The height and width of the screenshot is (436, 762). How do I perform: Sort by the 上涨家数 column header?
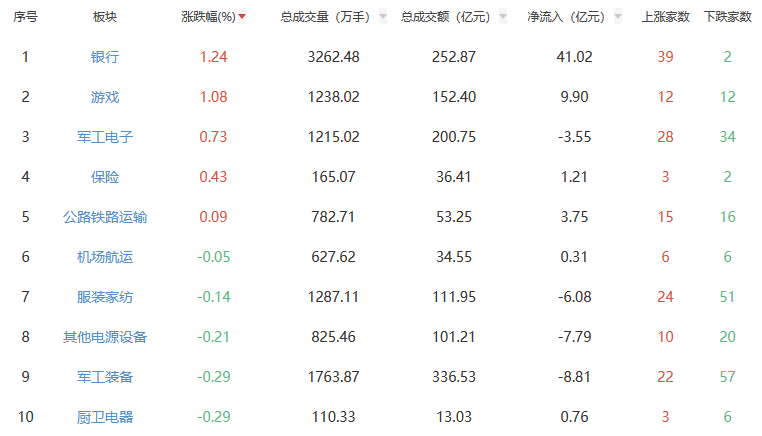coord(665,17)
